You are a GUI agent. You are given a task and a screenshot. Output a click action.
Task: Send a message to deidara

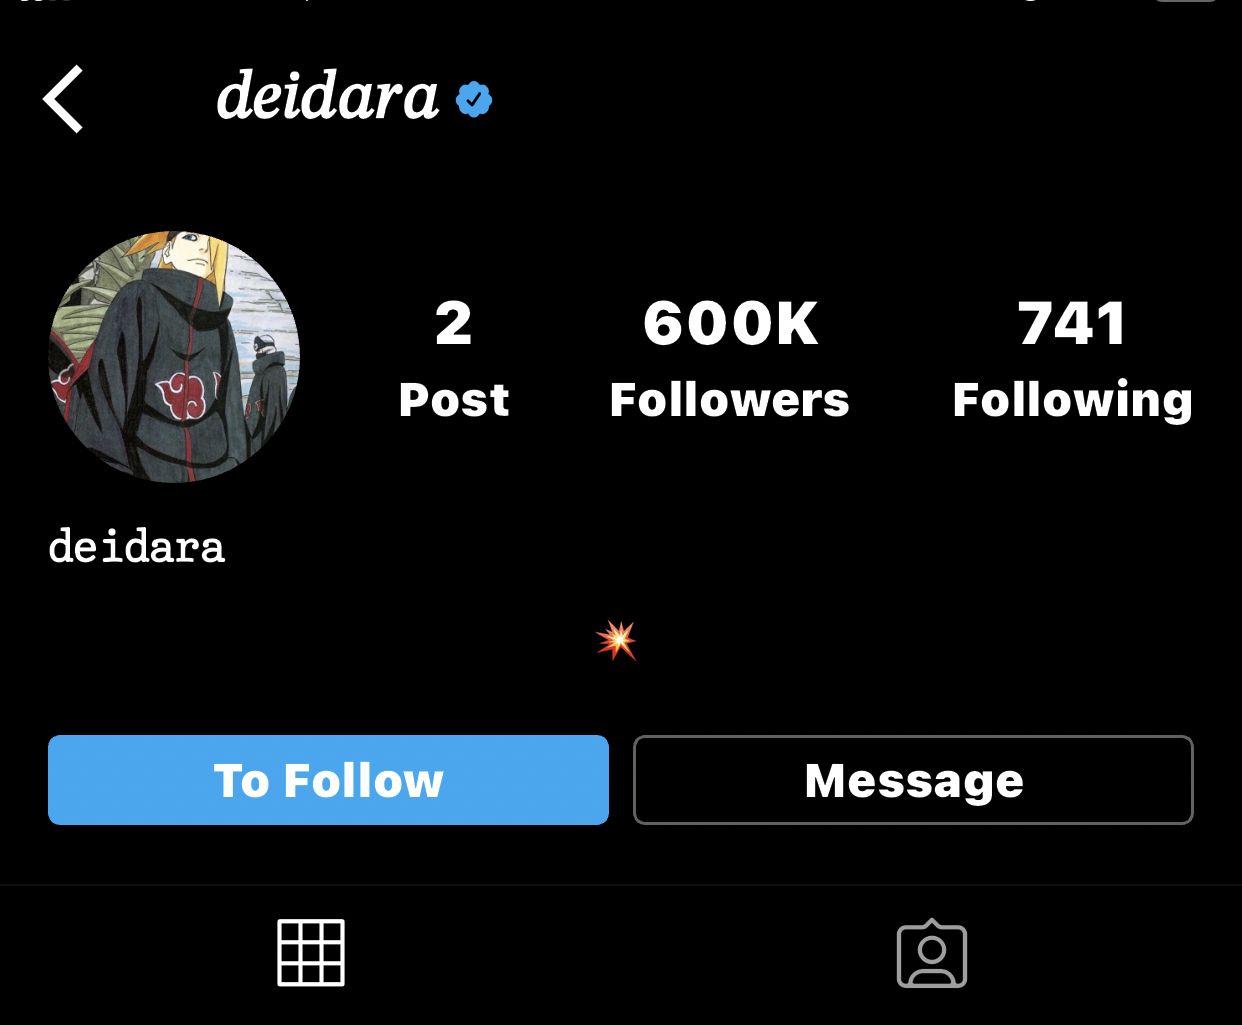pyautogui.click(x=913, y=780)
